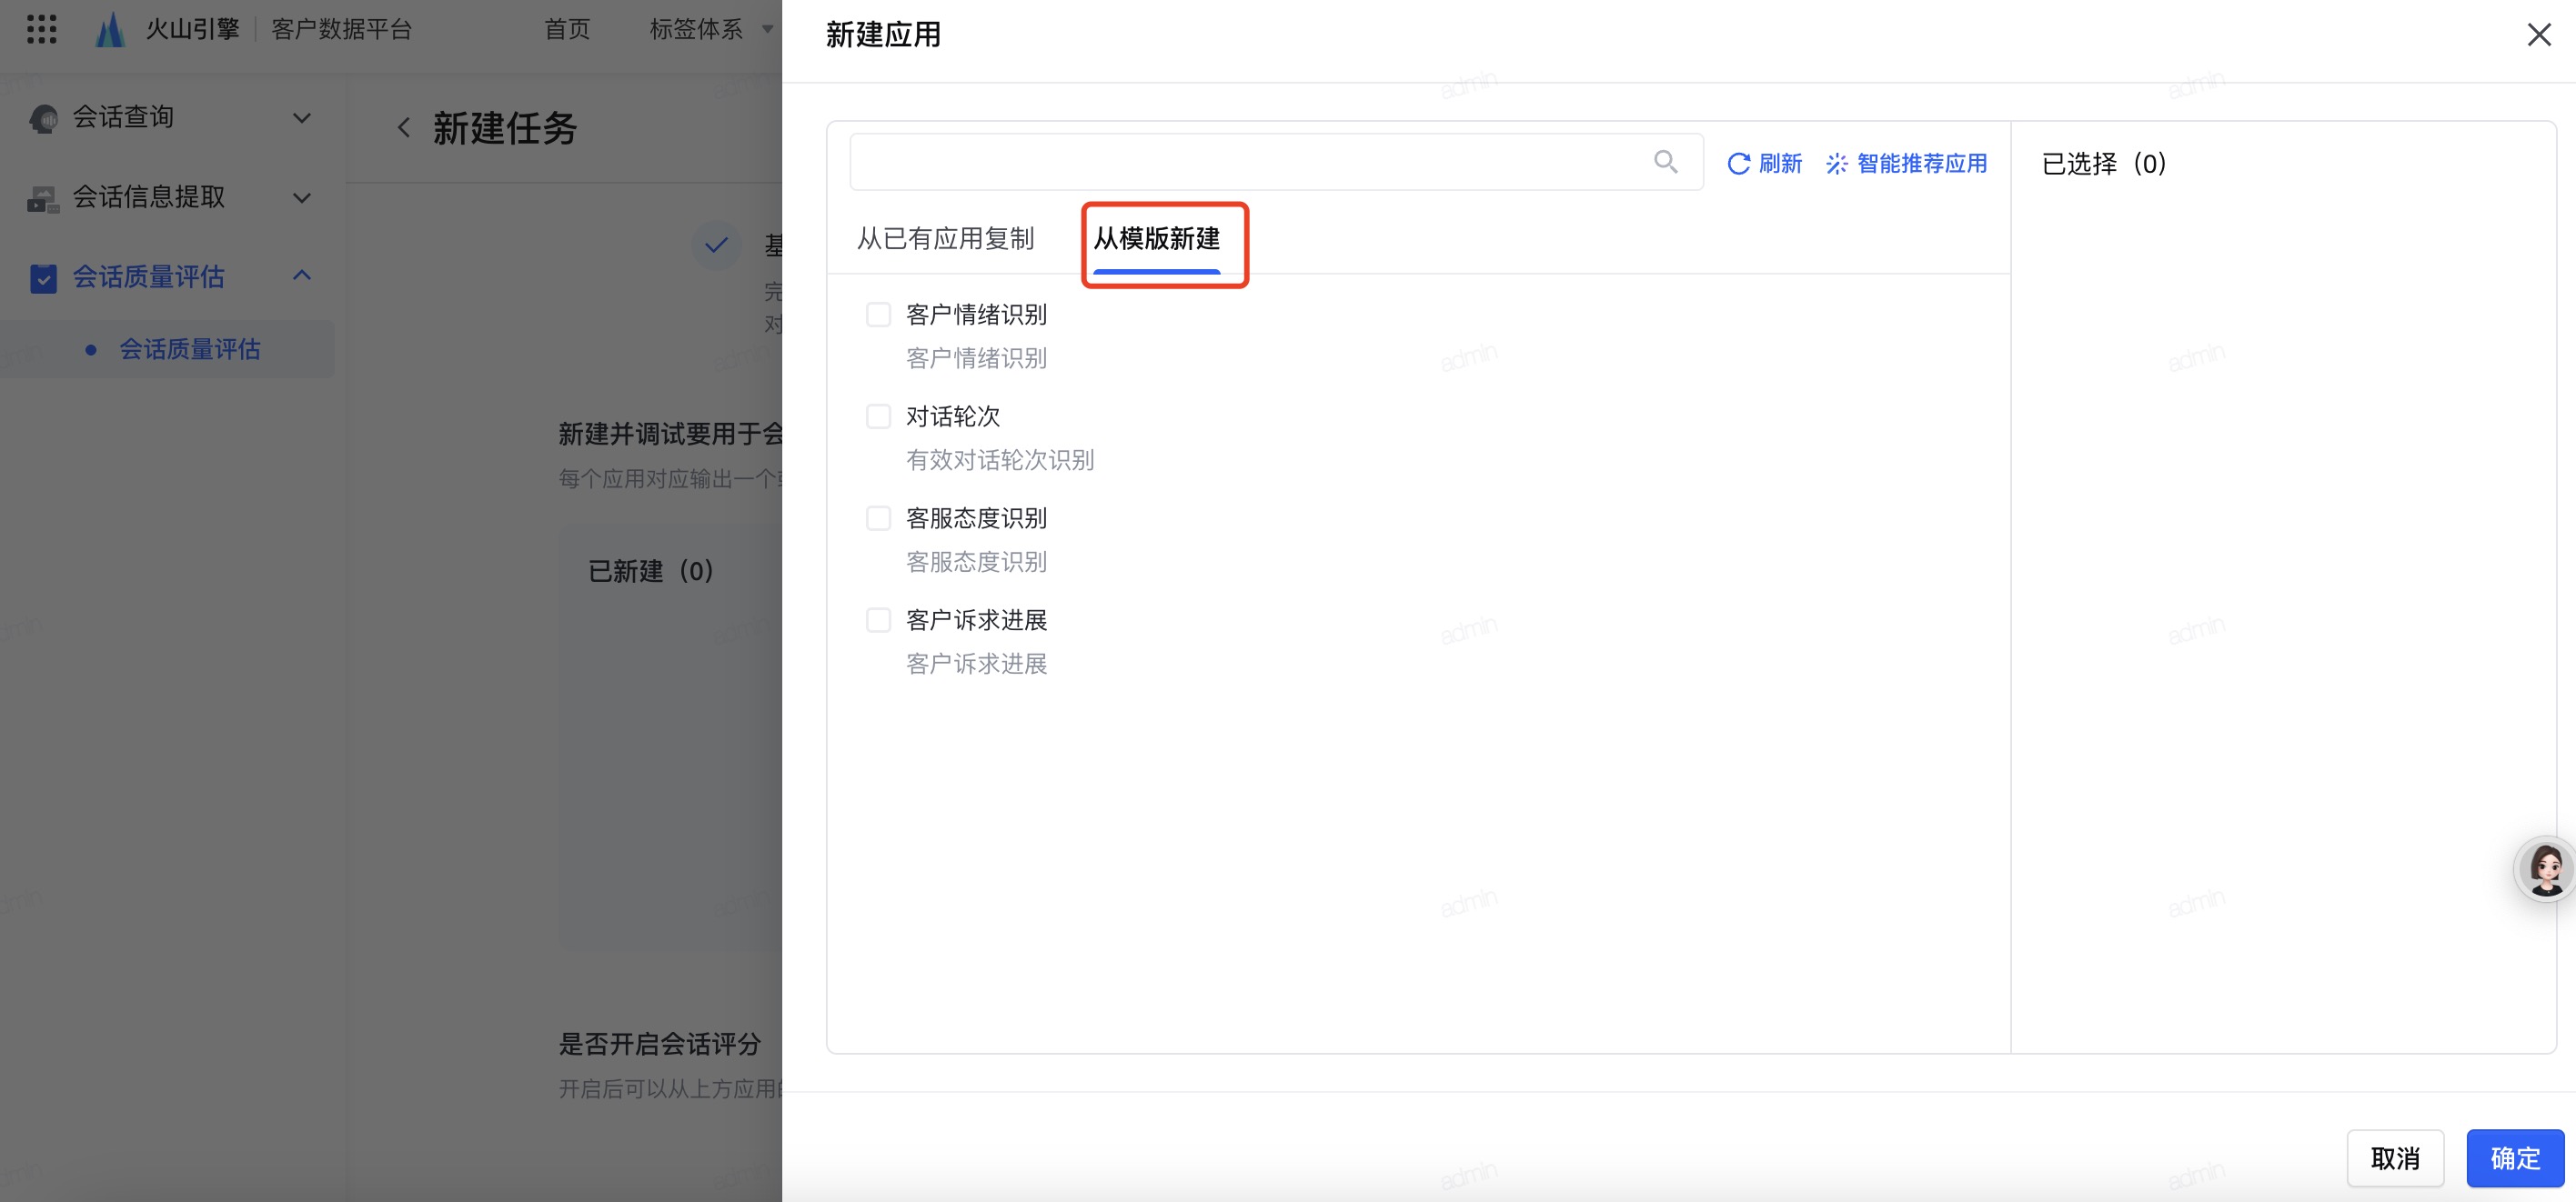Viewport: 2576px width, 1202px height.
Task: Select the 从模版新建 tab
Action: (x=1157, y=239)
